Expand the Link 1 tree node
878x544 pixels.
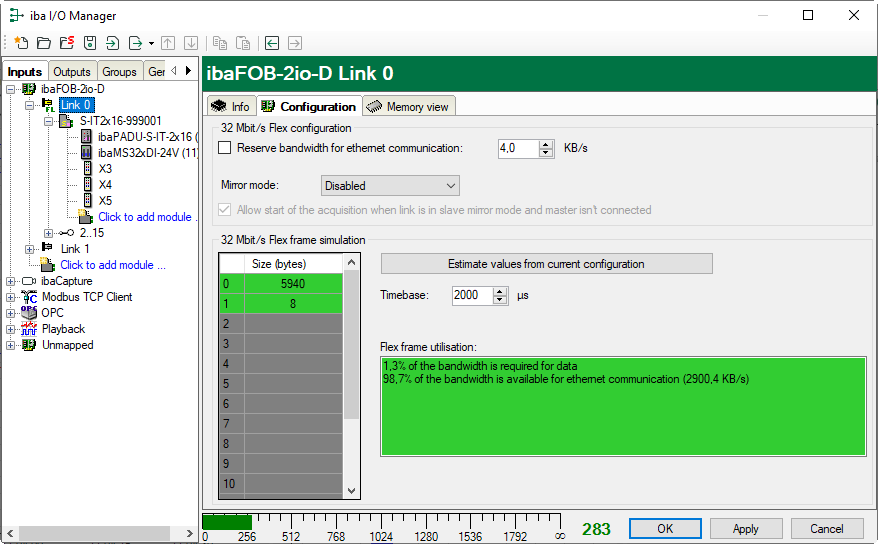click(30, 249)
